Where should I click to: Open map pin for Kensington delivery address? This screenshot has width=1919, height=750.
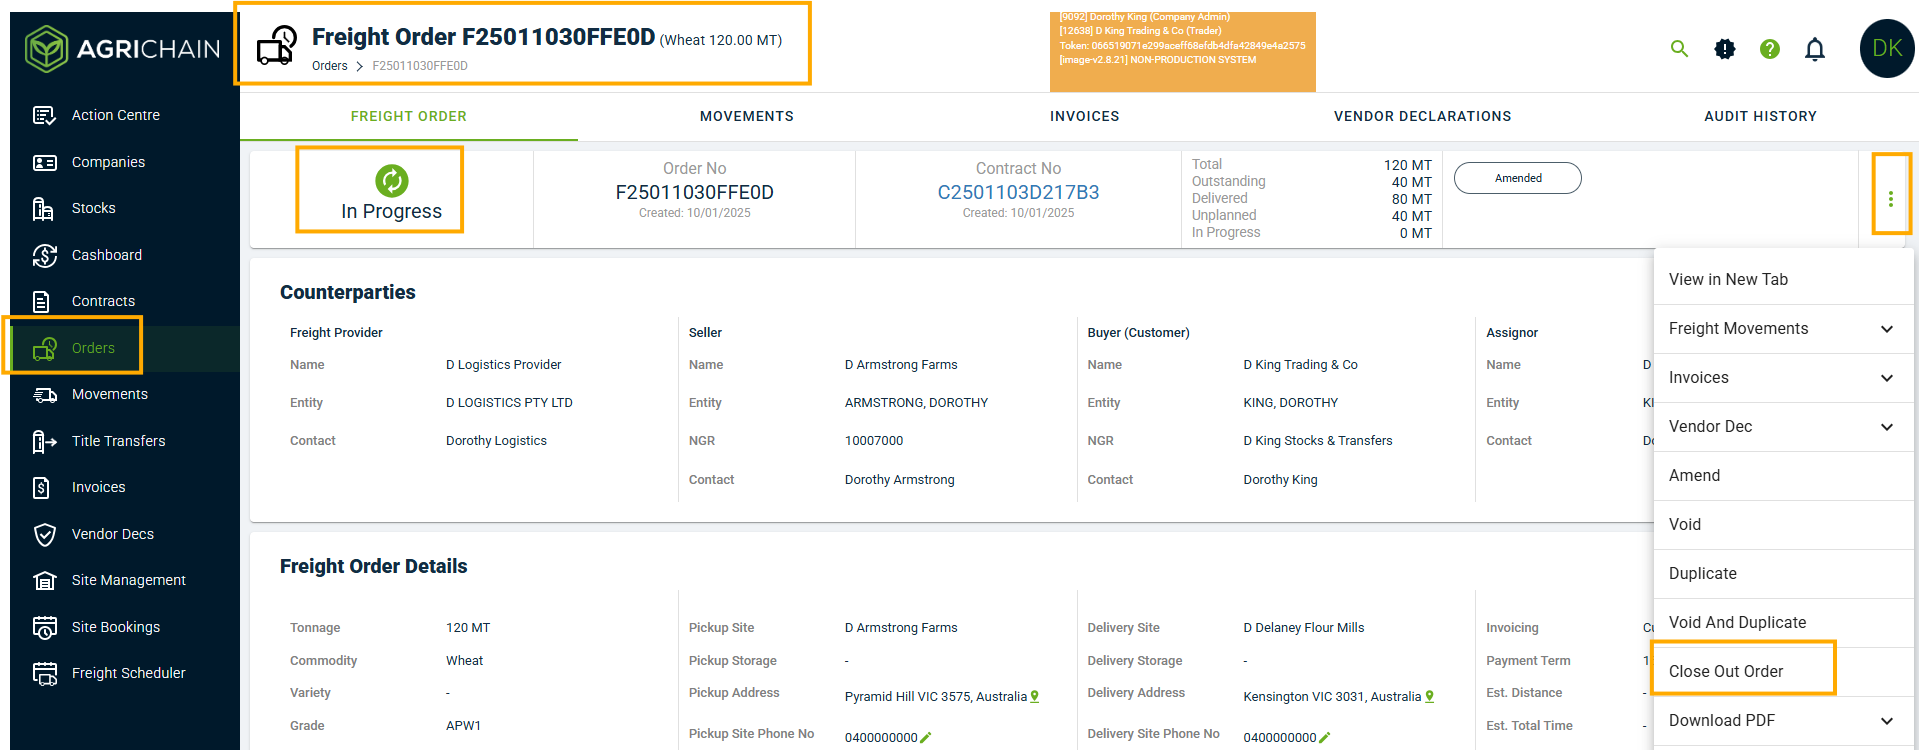click(1430, 697)
